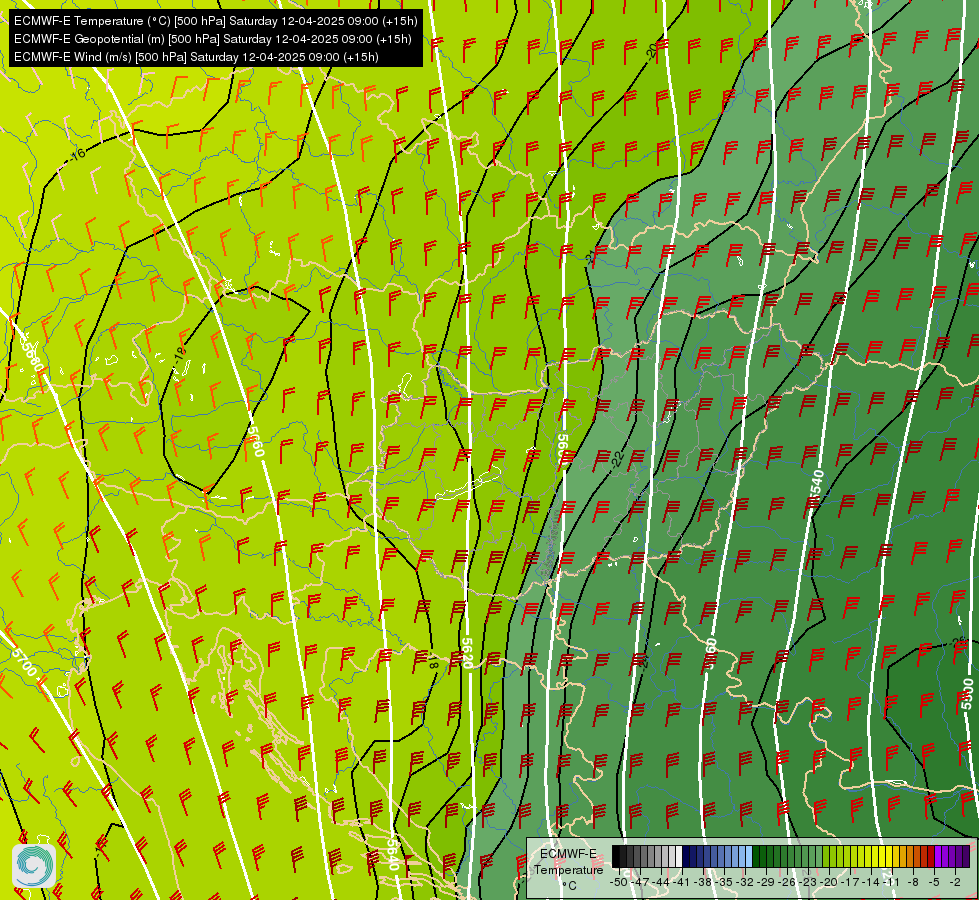
Task: Pick the bright yellow swatch above -11
Action: [x=889, y=856]
